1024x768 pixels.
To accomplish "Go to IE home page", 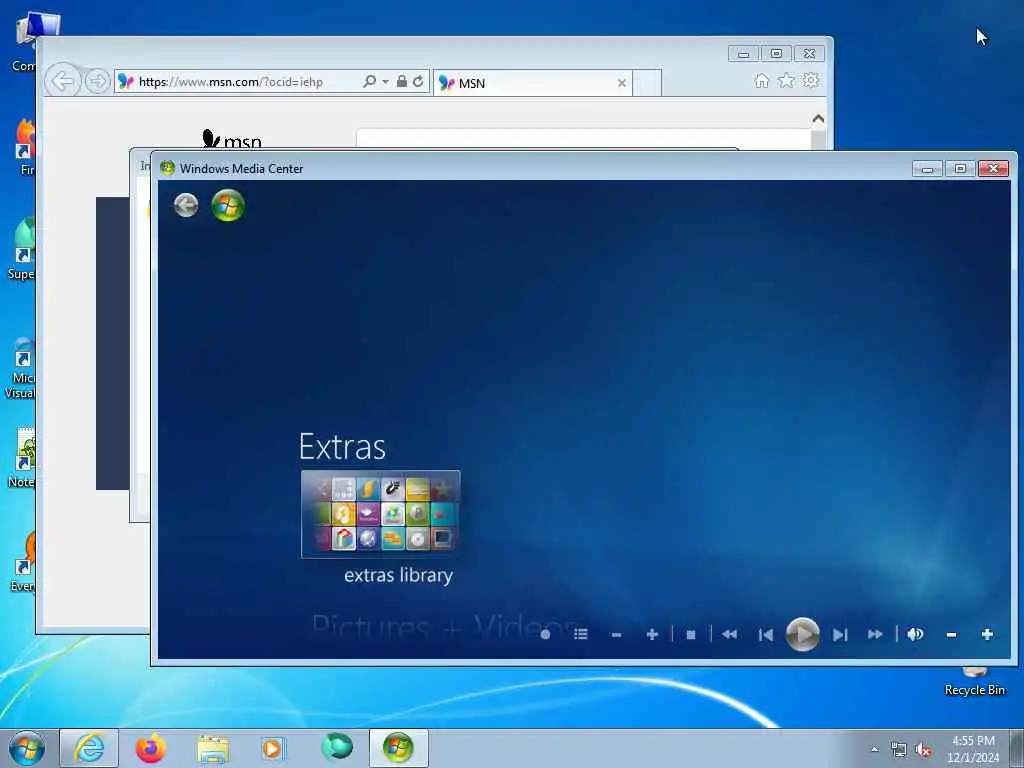I will [x=761, y=80].
